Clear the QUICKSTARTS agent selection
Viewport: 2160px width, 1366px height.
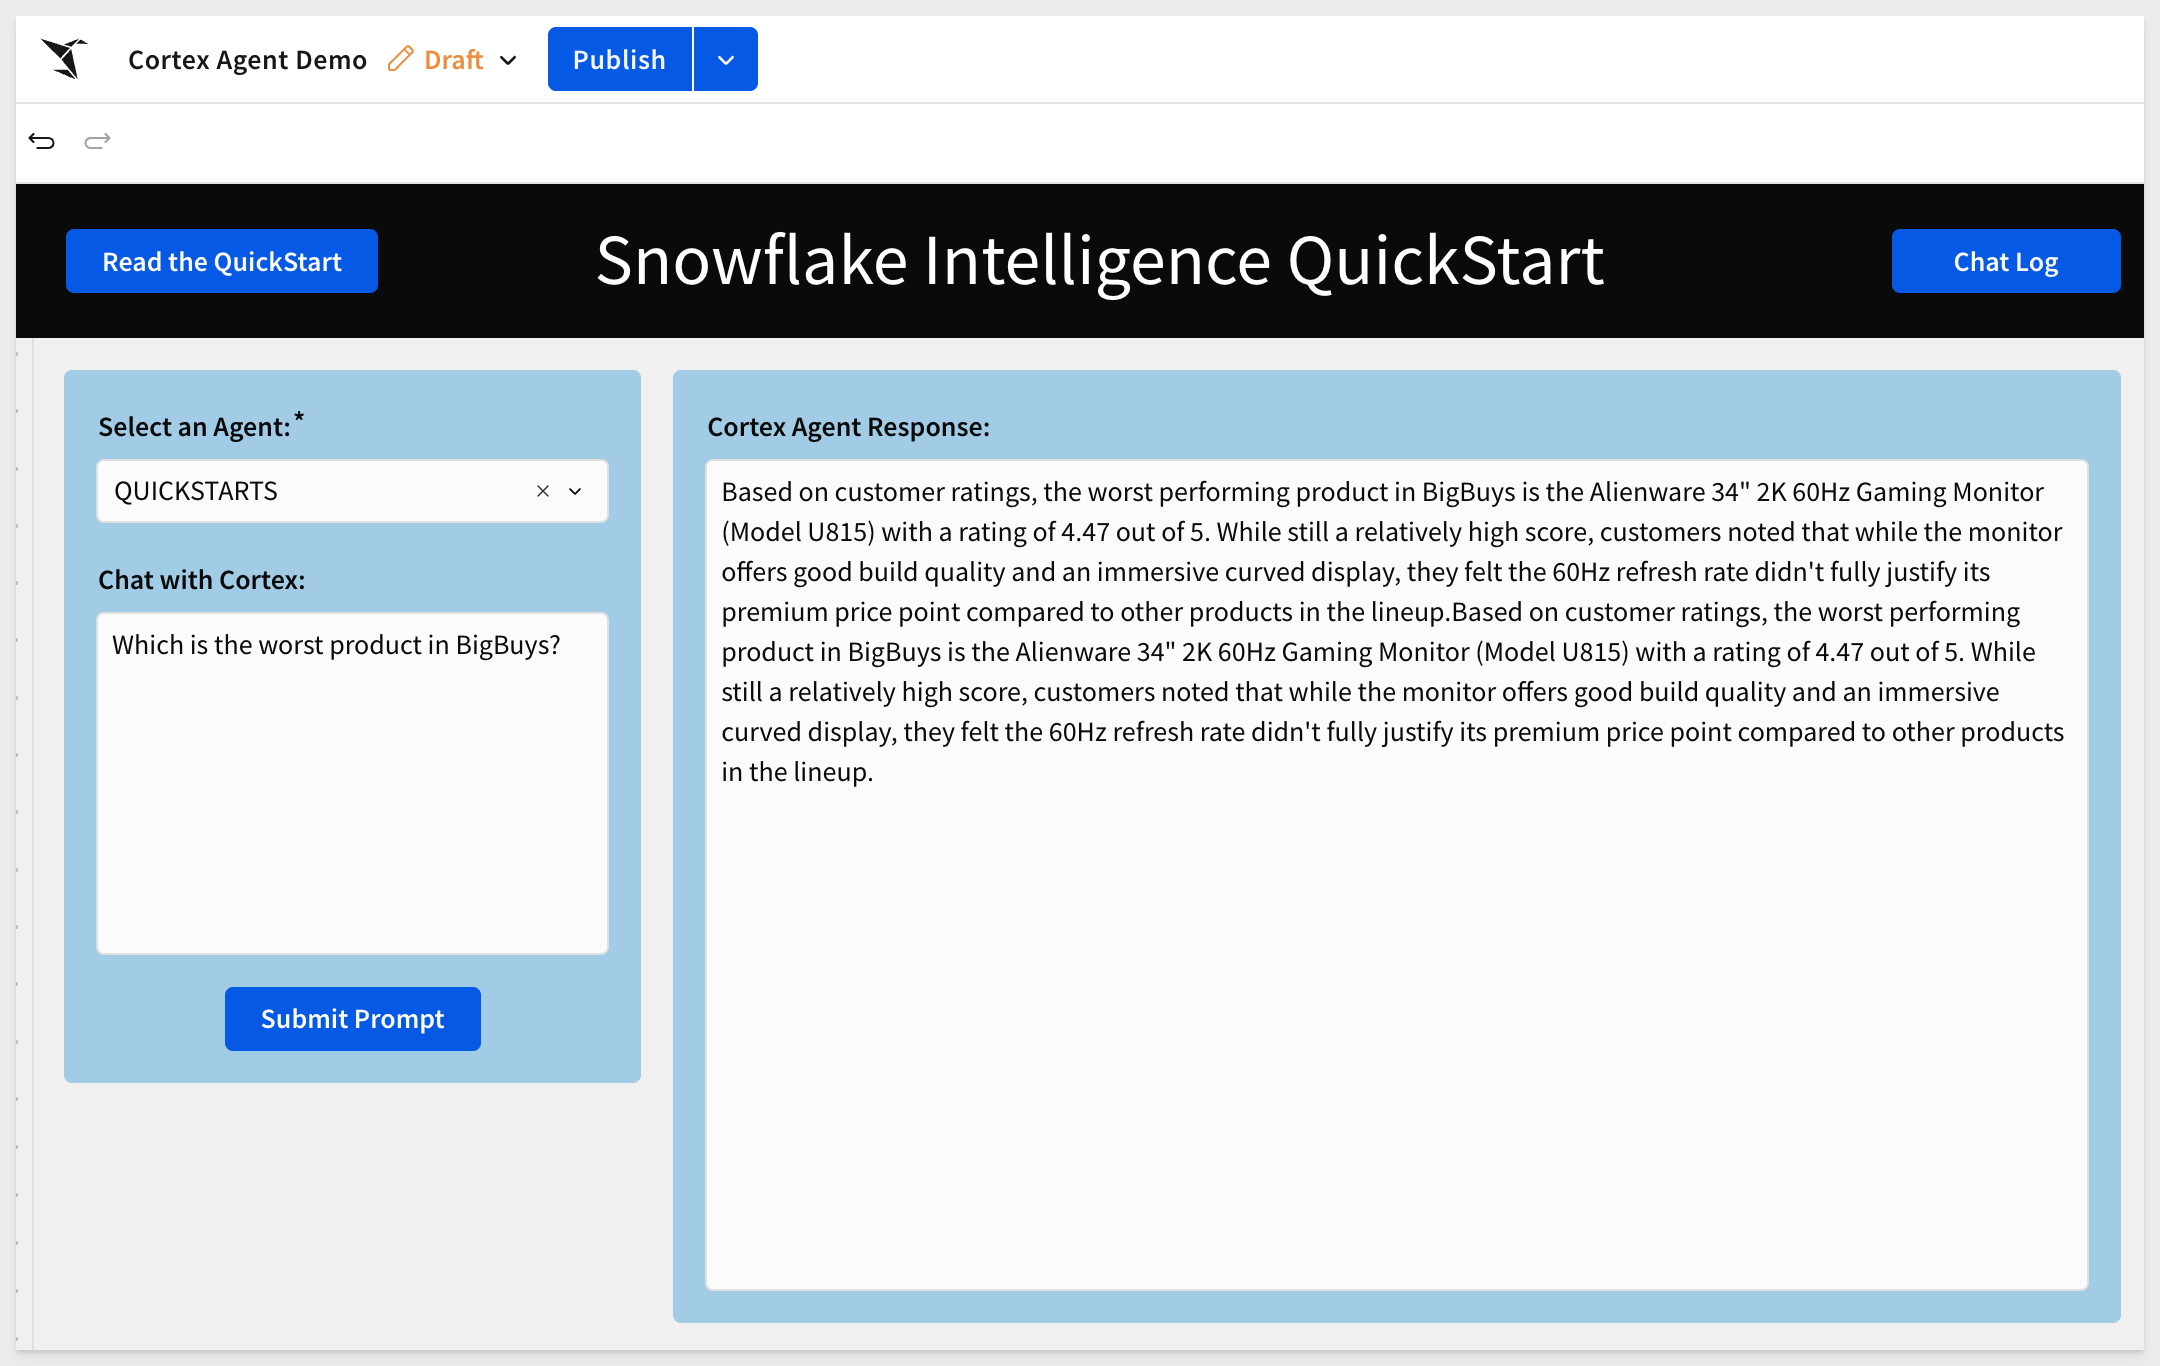(543, 491)
